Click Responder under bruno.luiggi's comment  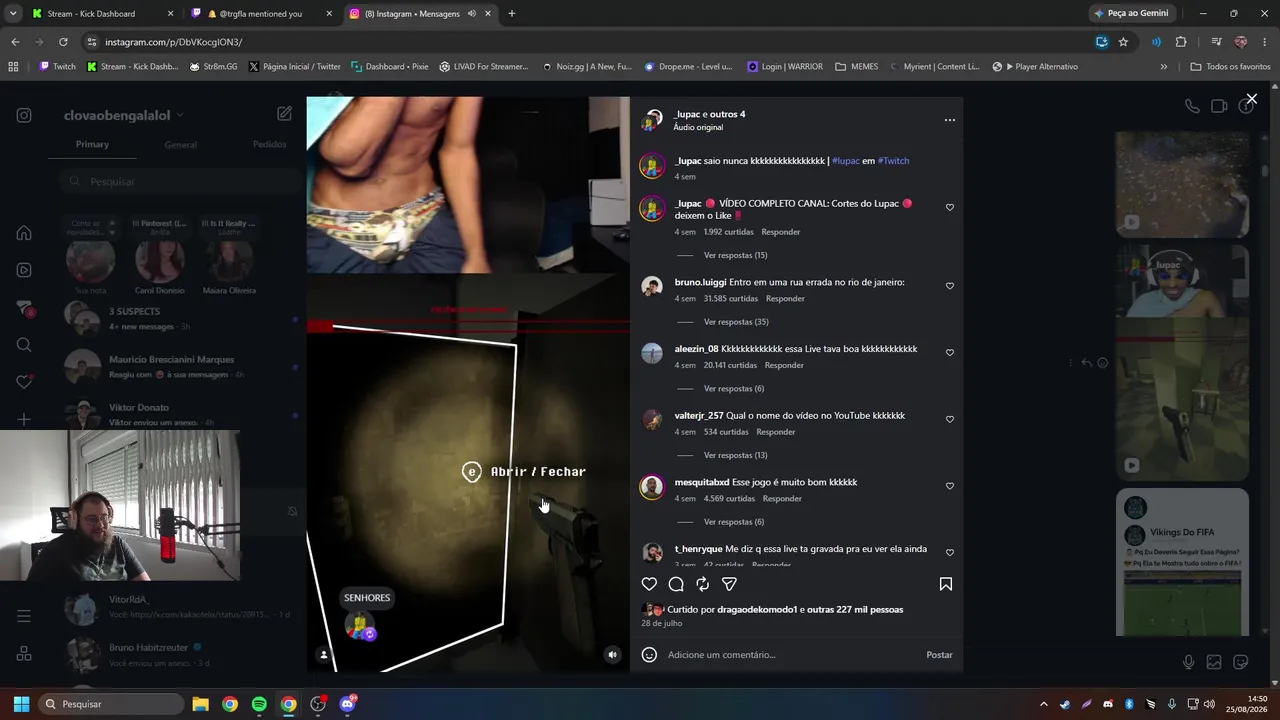tap(785, 298)
